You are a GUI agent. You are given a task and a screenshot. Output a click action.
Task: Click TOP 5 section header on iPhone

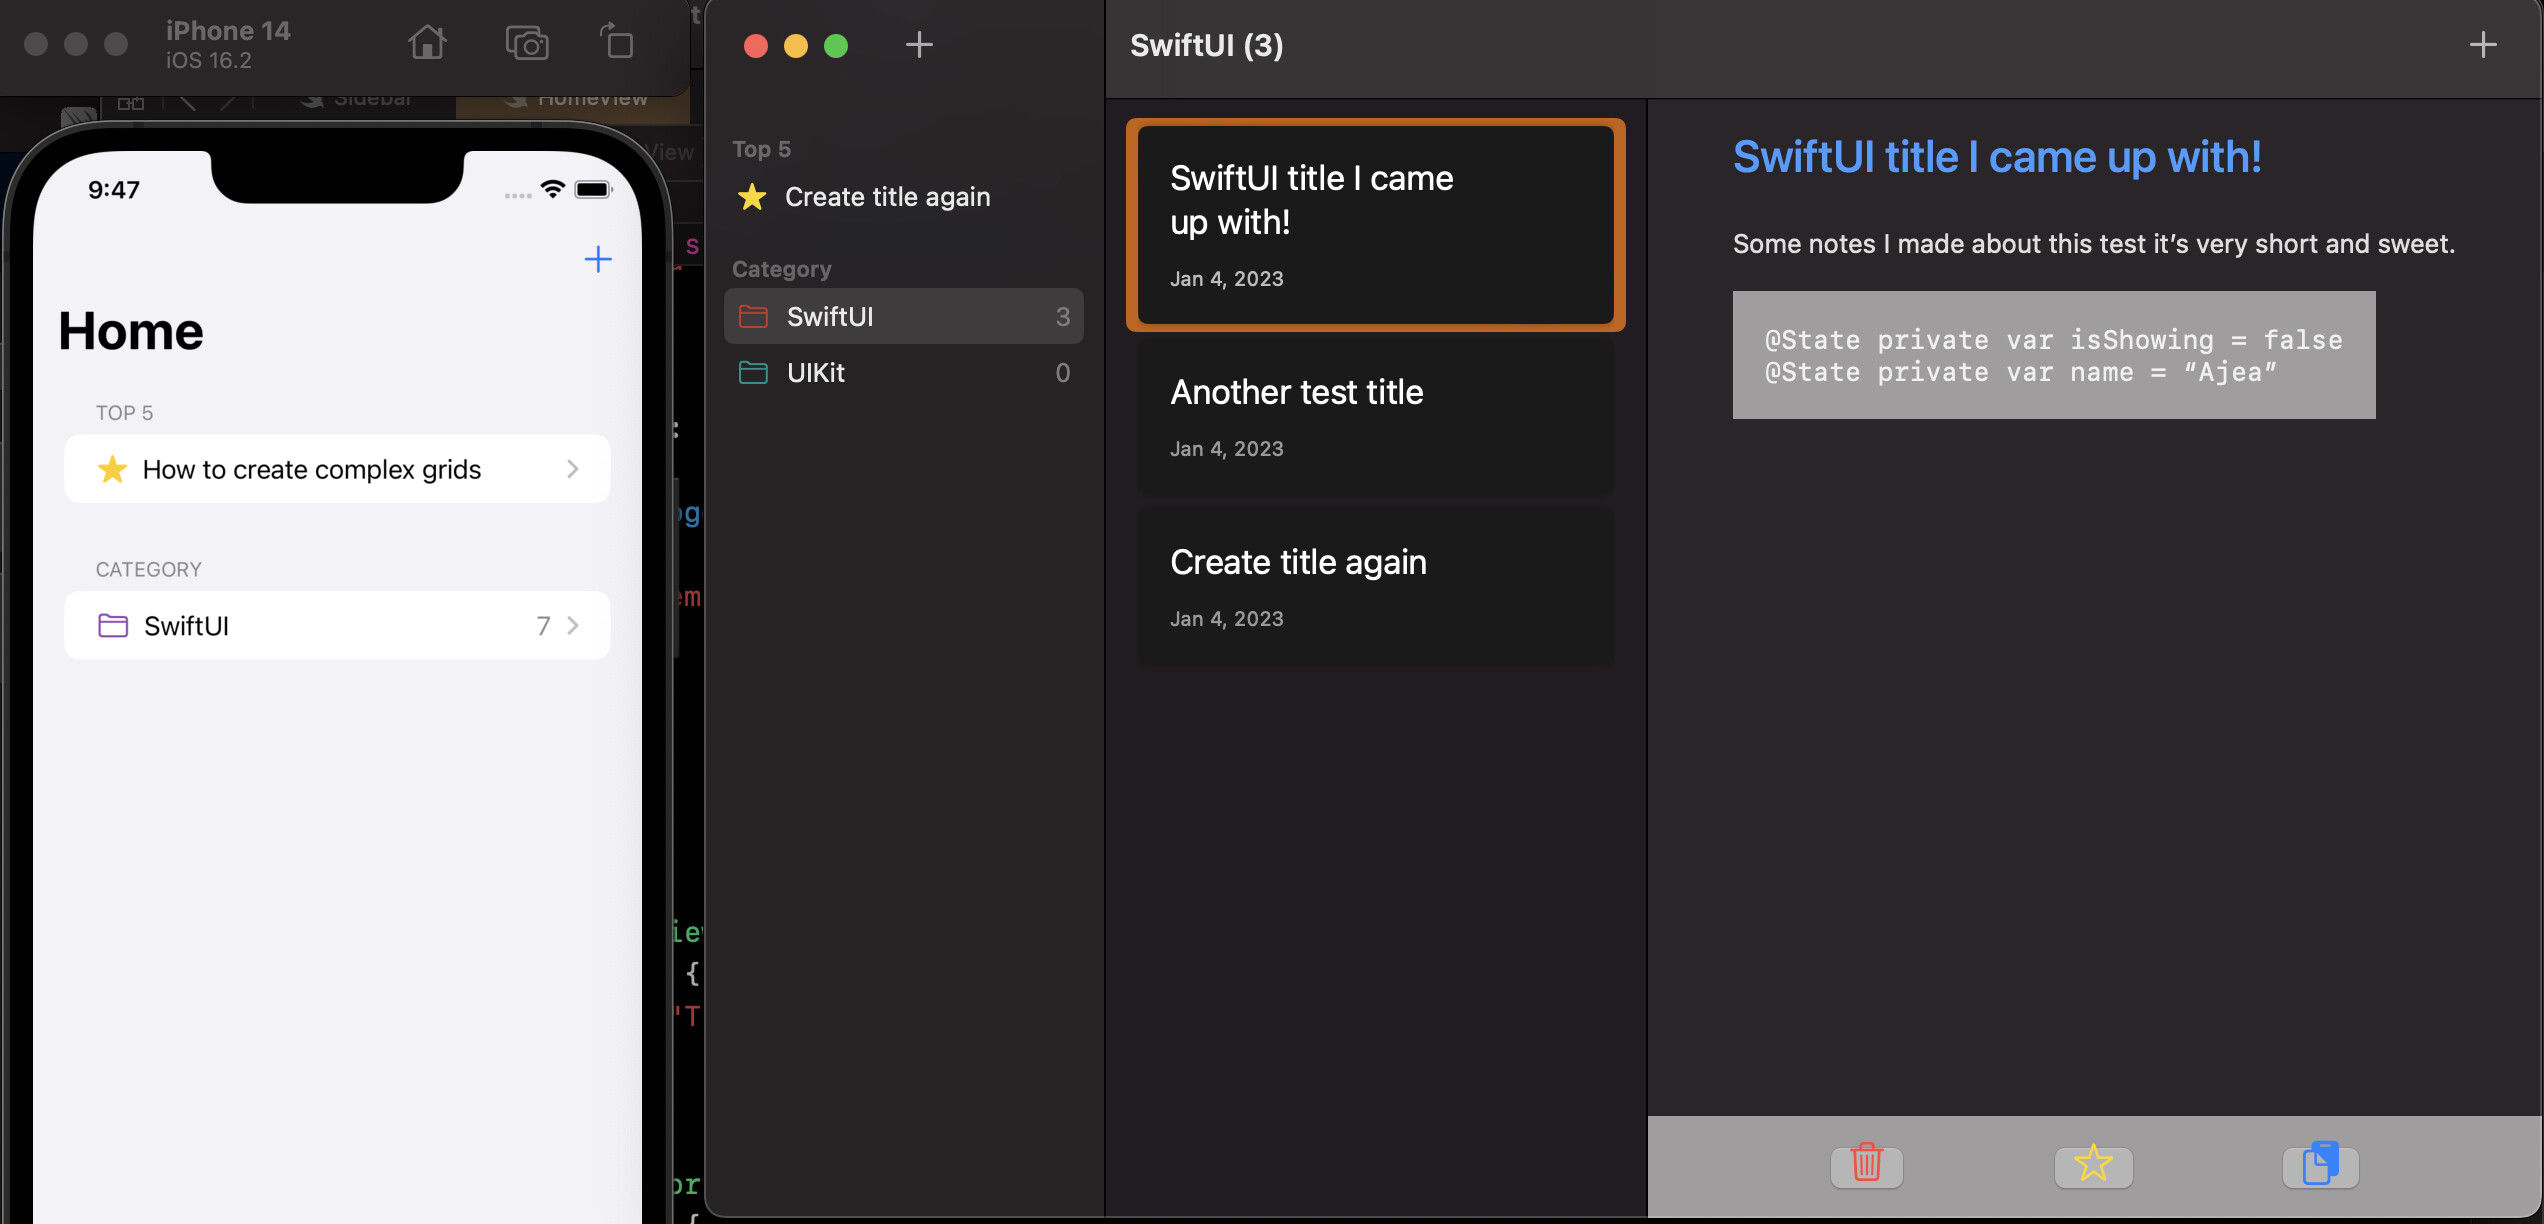(x=125, y=413)
